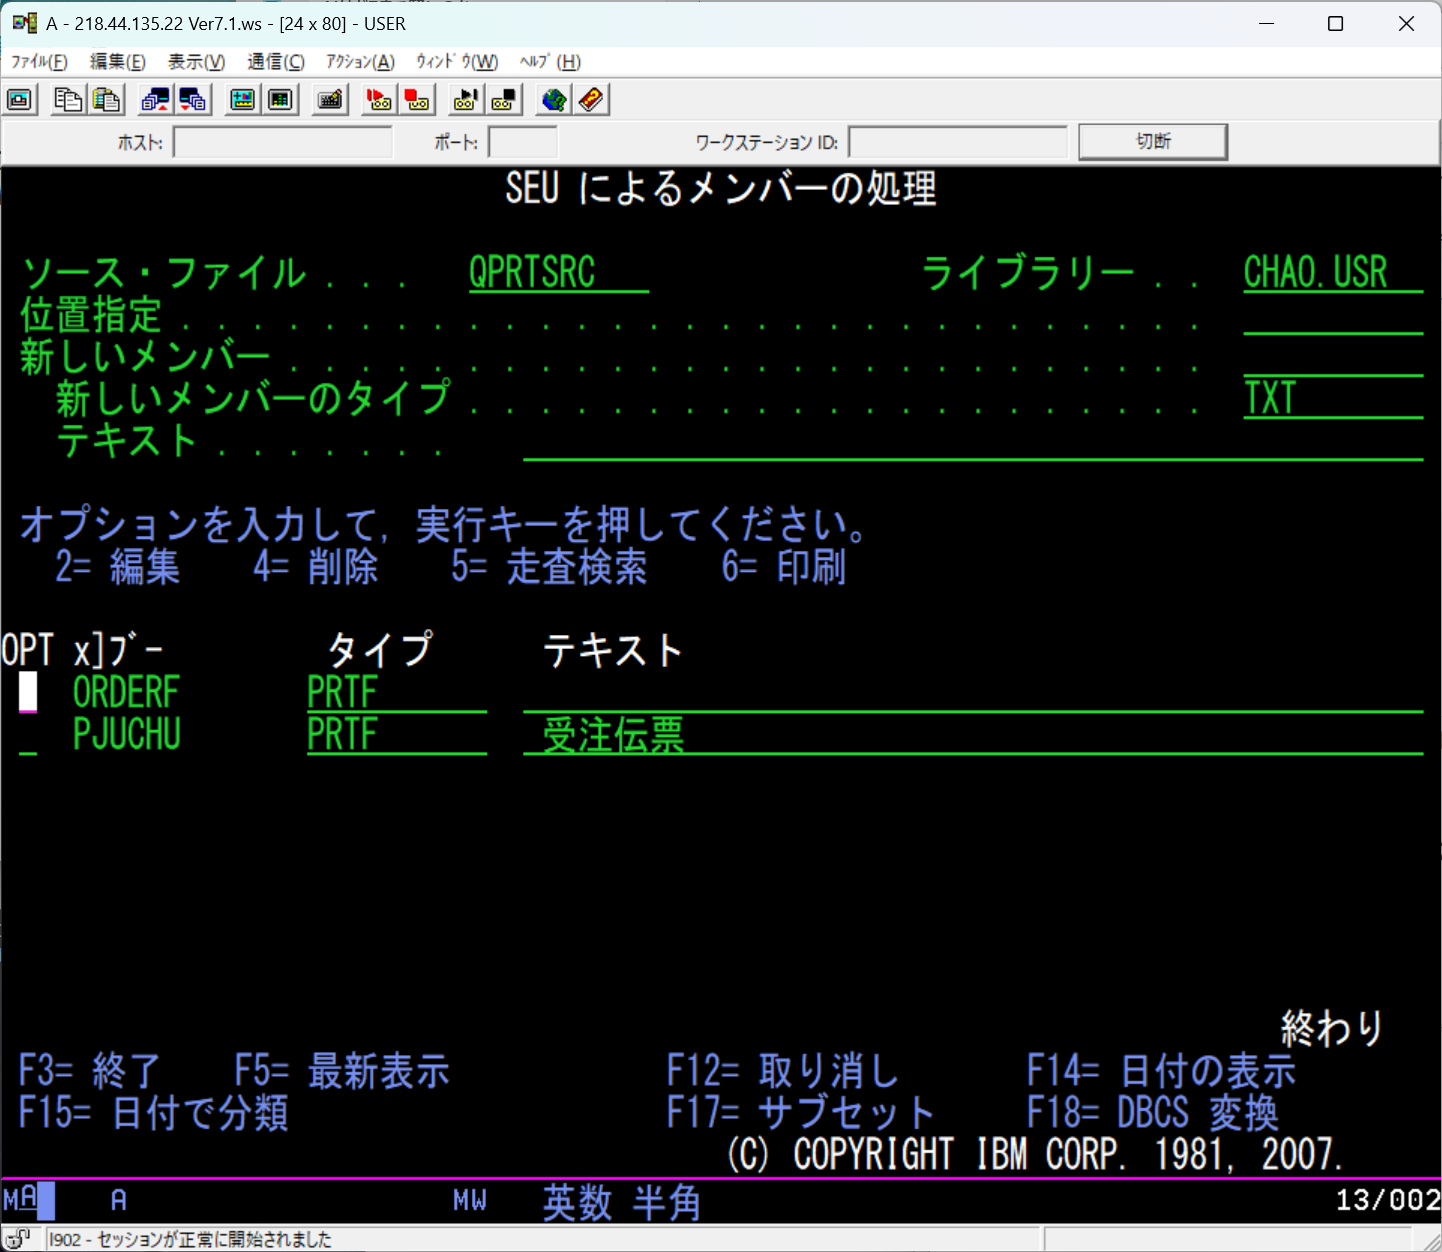
Task: Open the 表示(V) menu
Action: click(196, 62)
